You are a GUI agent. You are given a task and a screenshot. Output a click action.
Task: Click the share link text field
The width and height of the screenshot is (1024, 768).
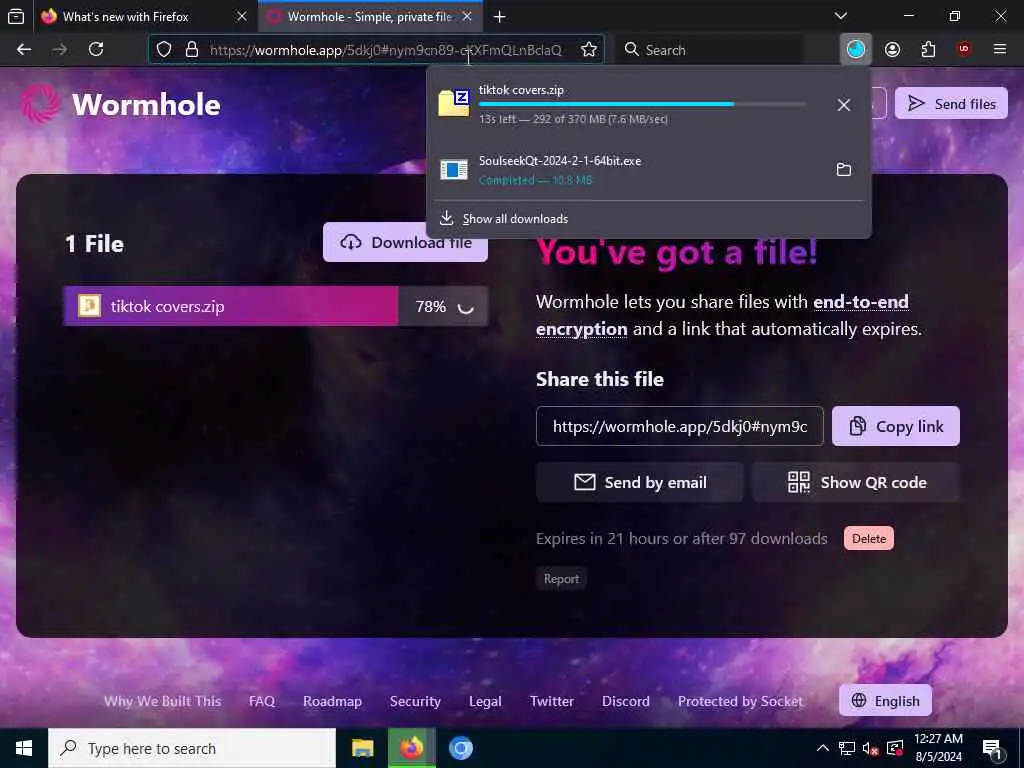click(x=679, y=426)
